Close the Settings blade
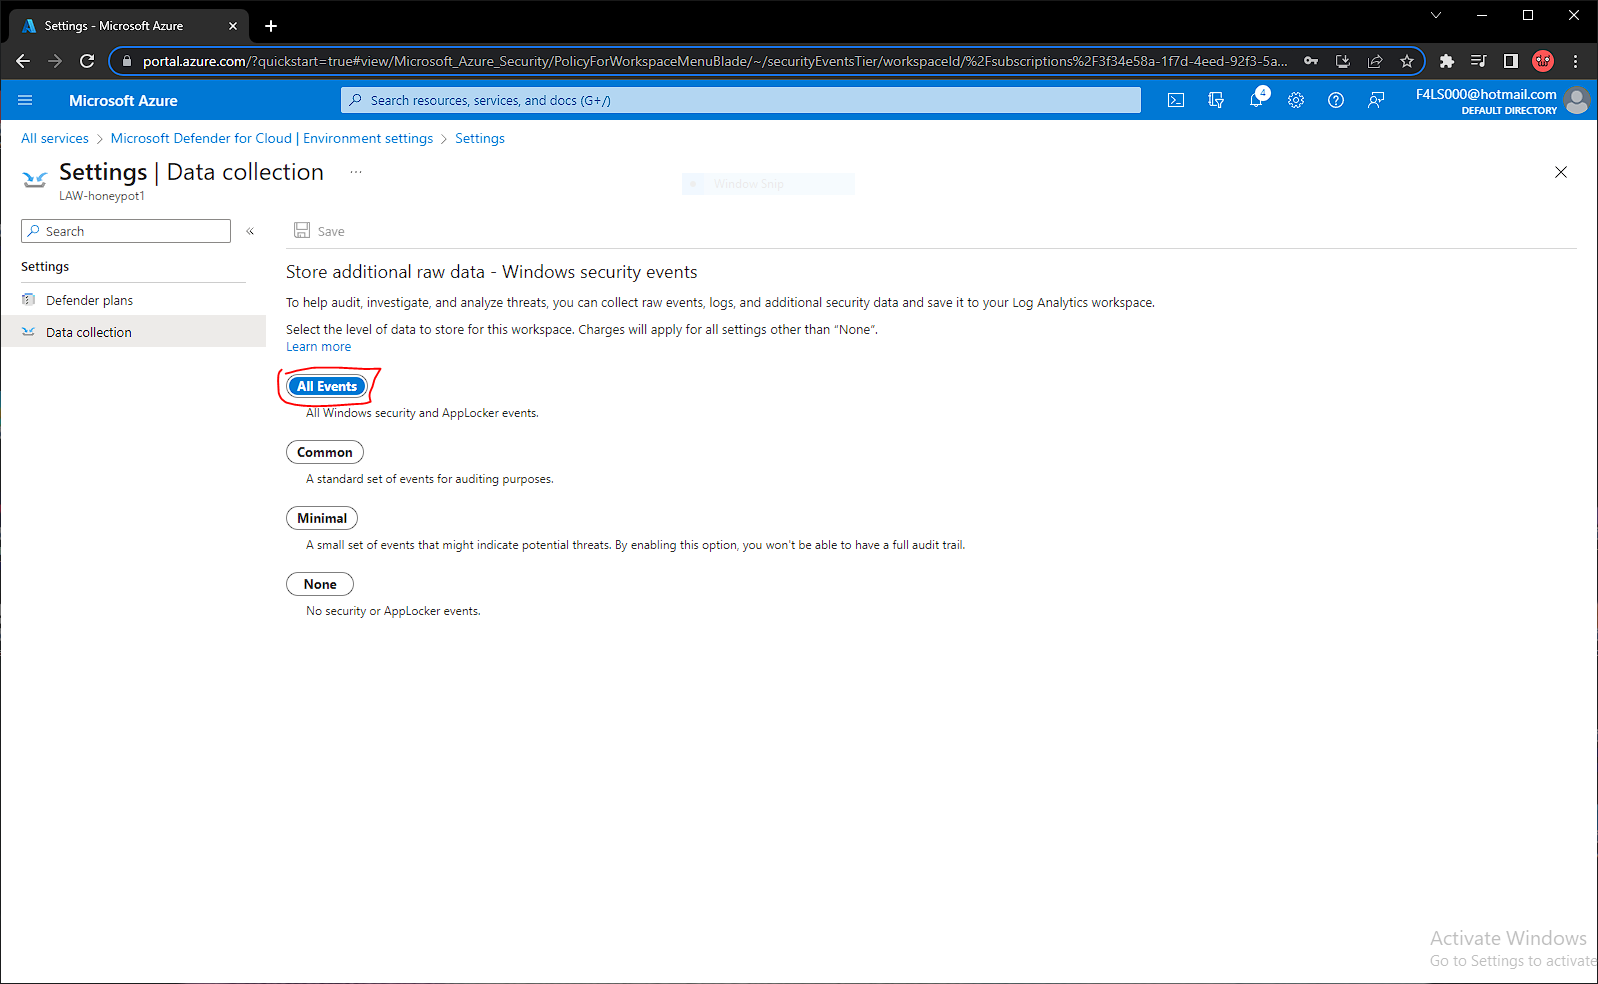The height and width of the screenshot is (984, 1598). click(1561, 172)
